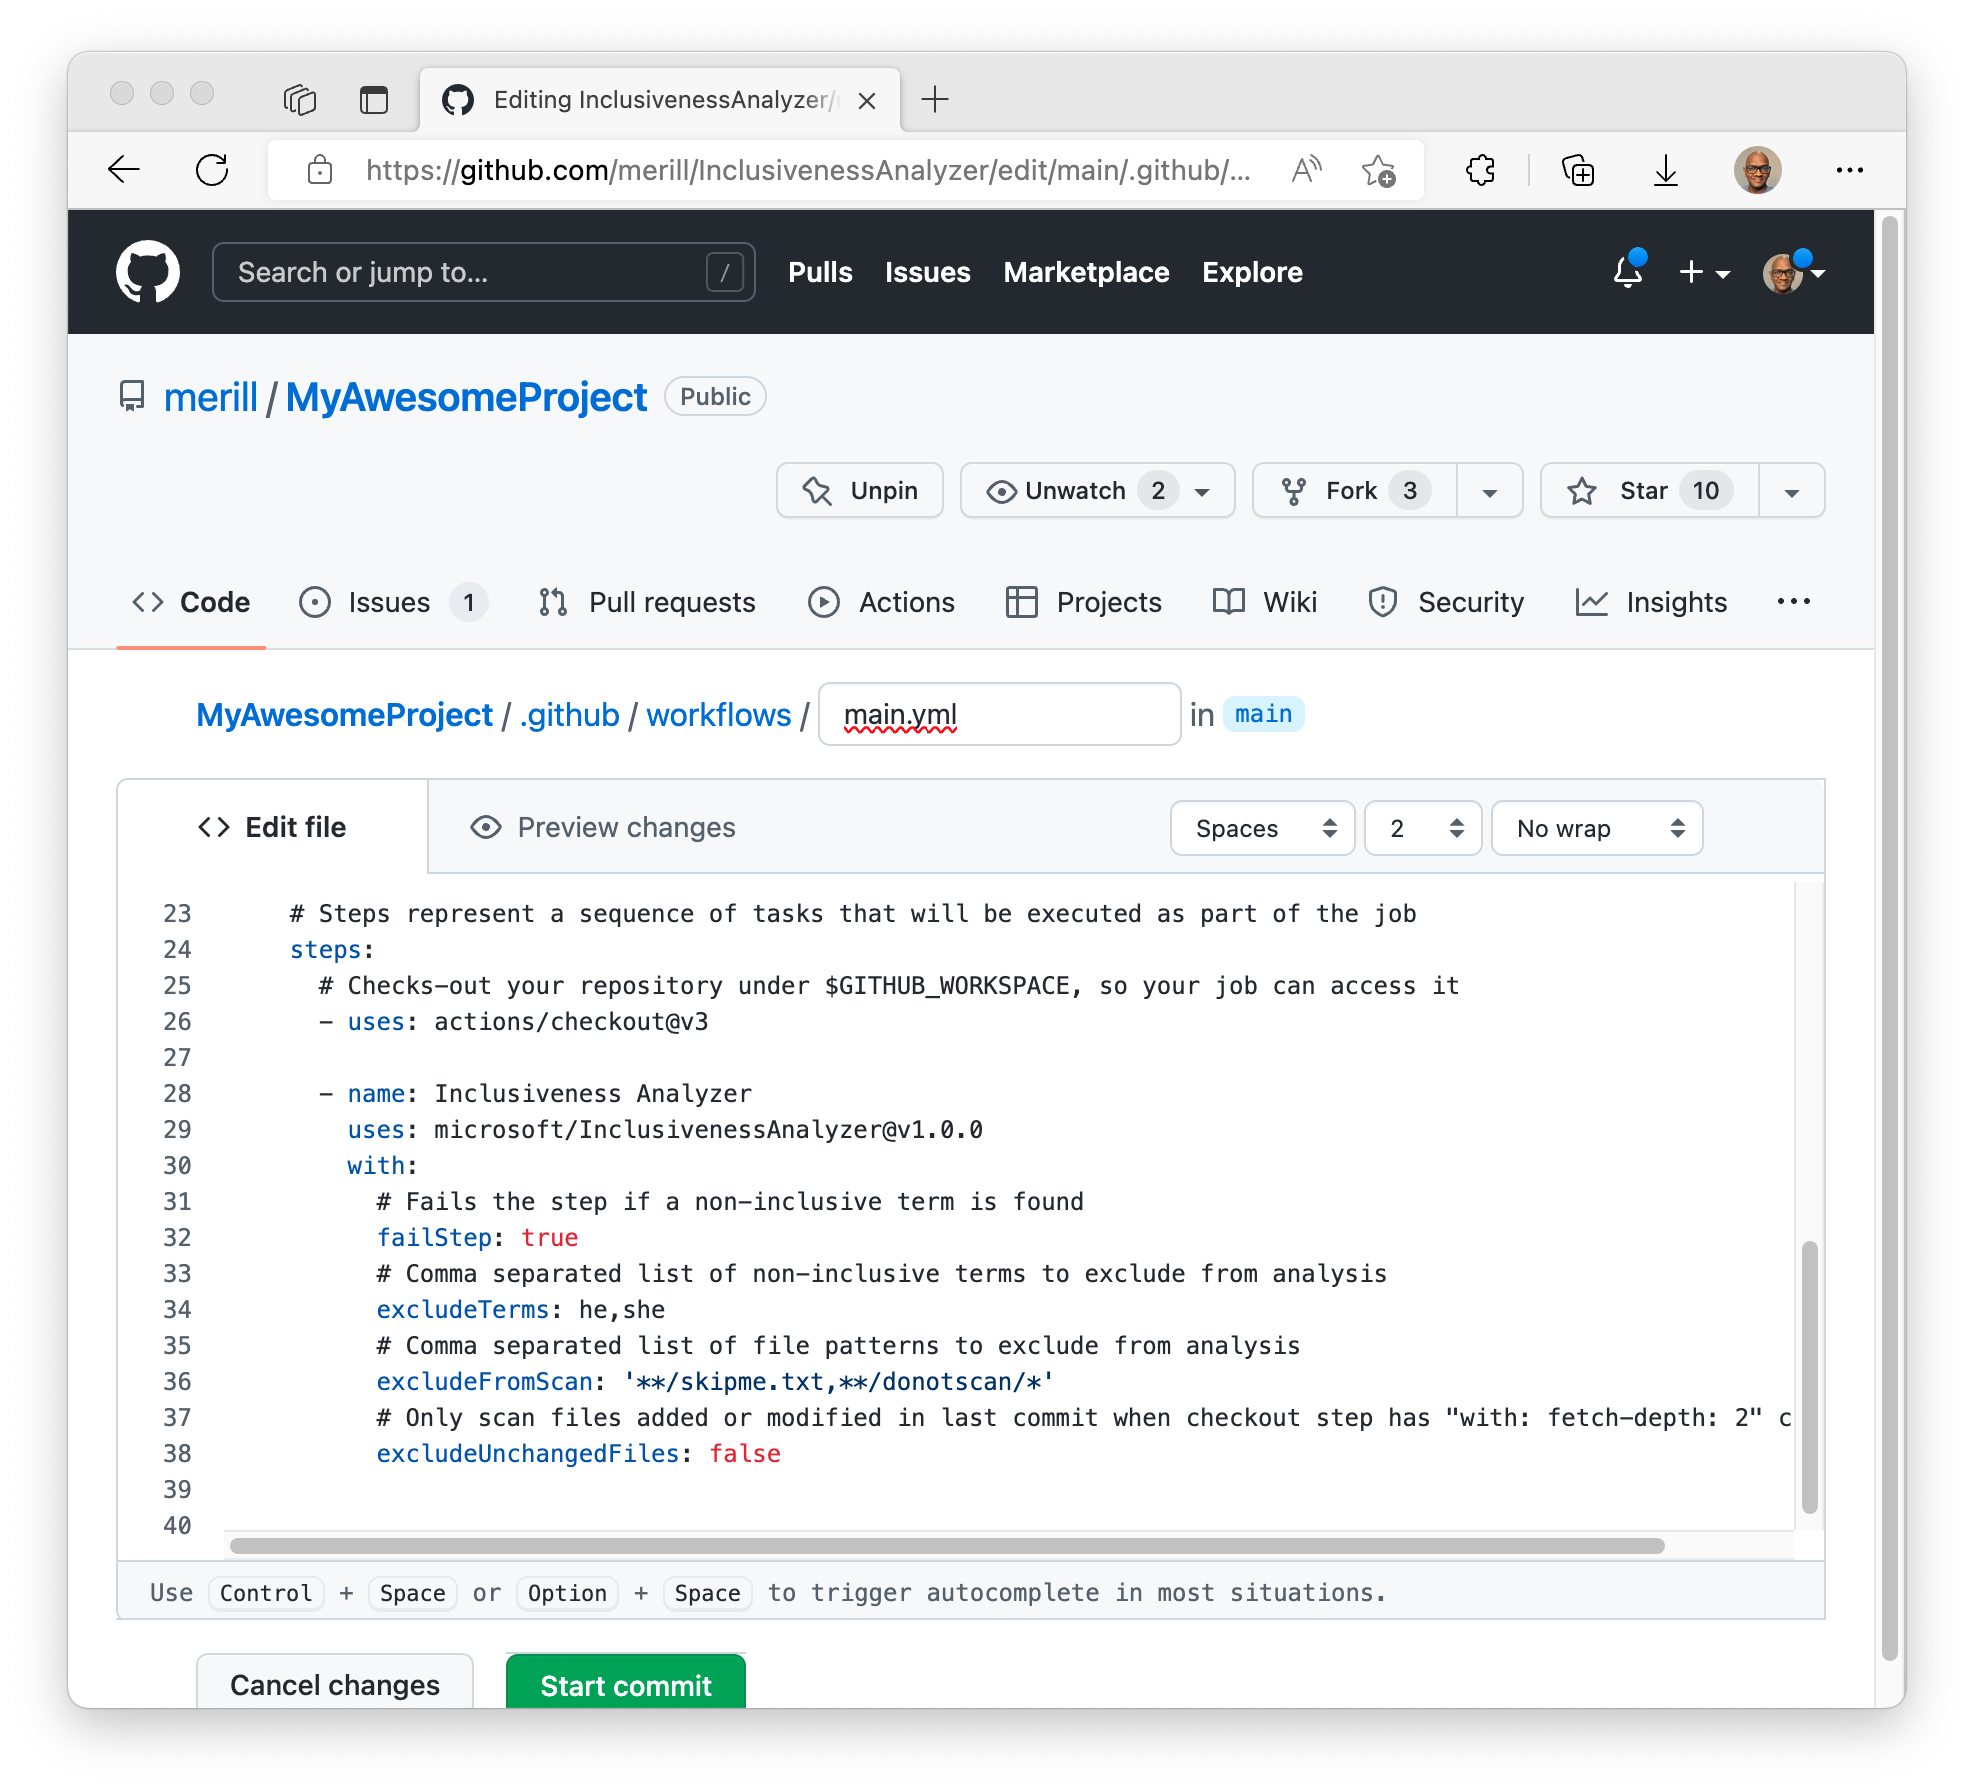Open the notifications bell
This screenshot has width=1974, height=1792.
pos(1627,271)
